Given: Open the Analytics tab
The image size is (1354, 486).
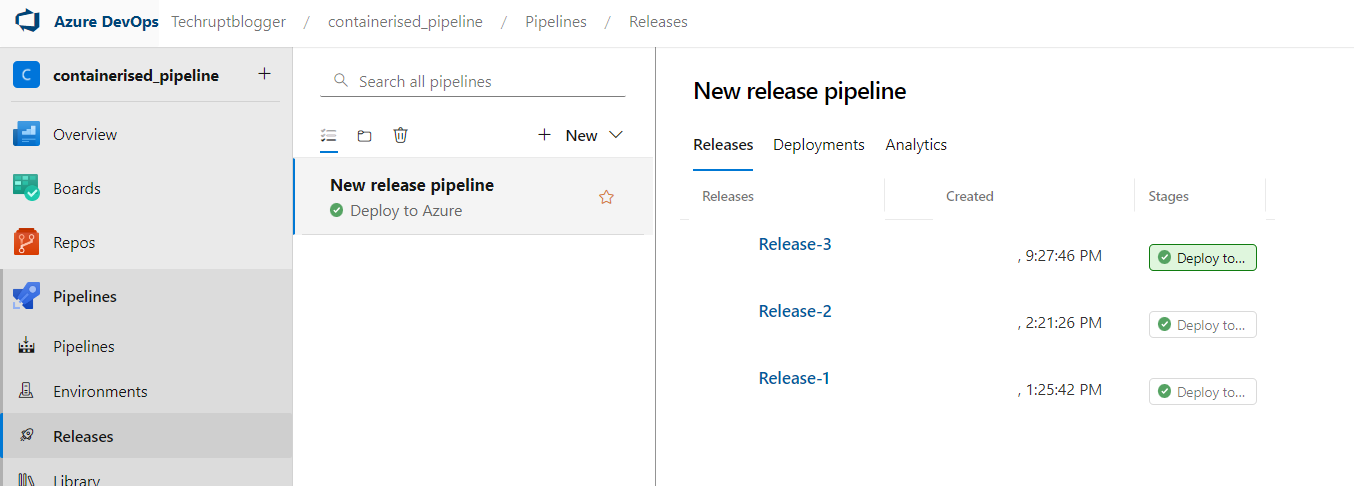Looking at the screenshot, I should point(916,145).
